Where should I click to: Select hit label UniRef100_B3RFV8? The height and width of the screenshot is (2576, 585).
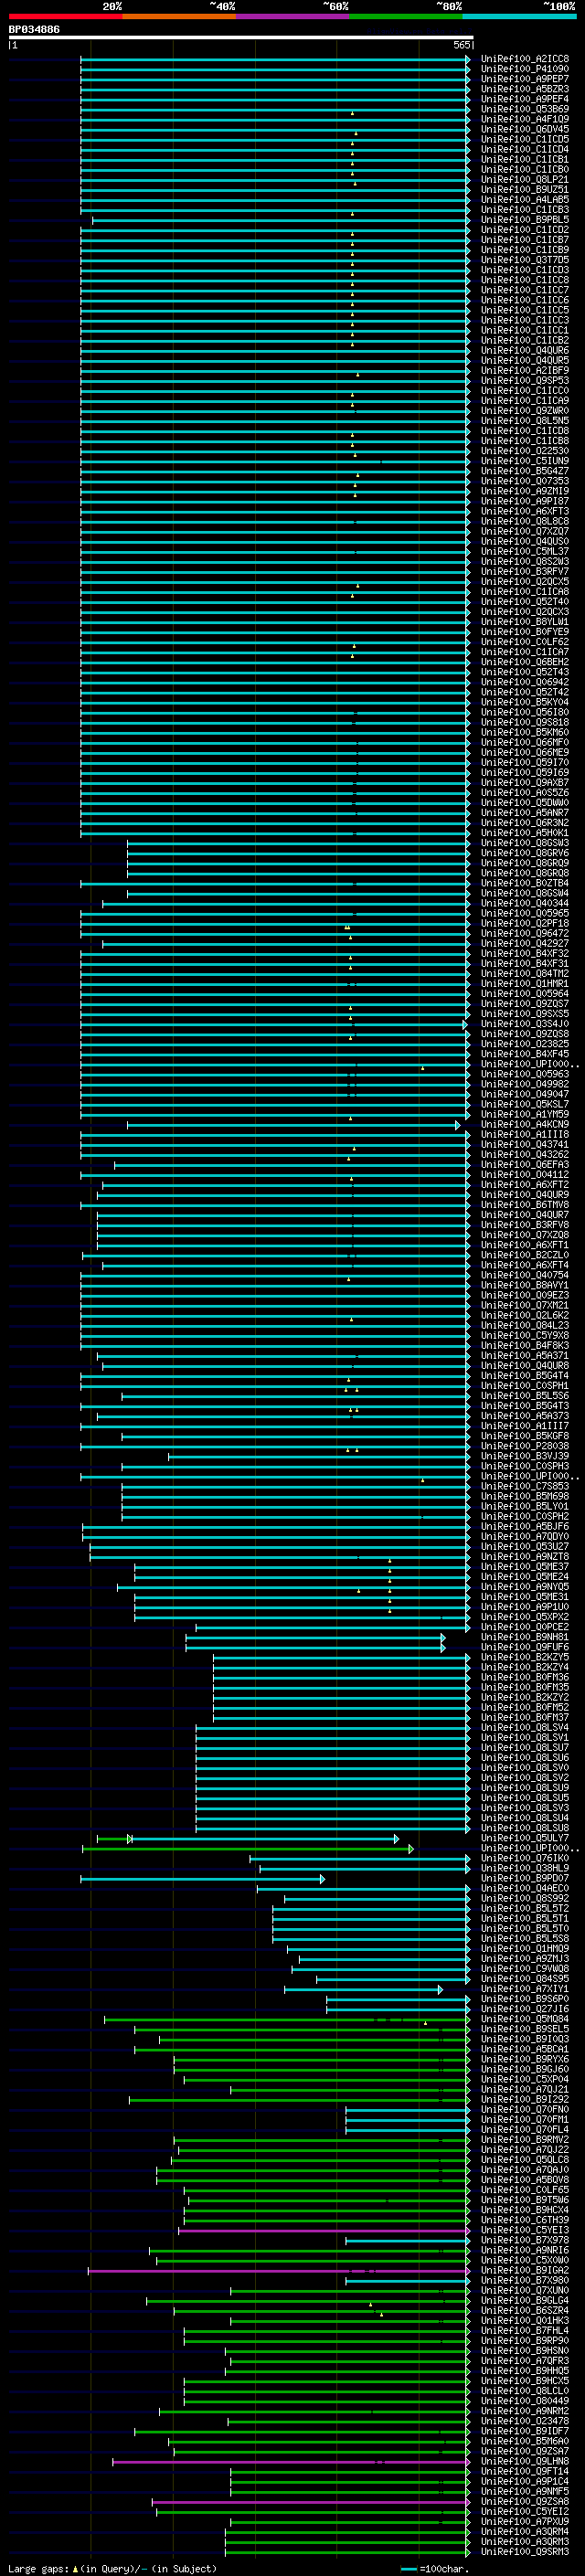pos(525,1225)
